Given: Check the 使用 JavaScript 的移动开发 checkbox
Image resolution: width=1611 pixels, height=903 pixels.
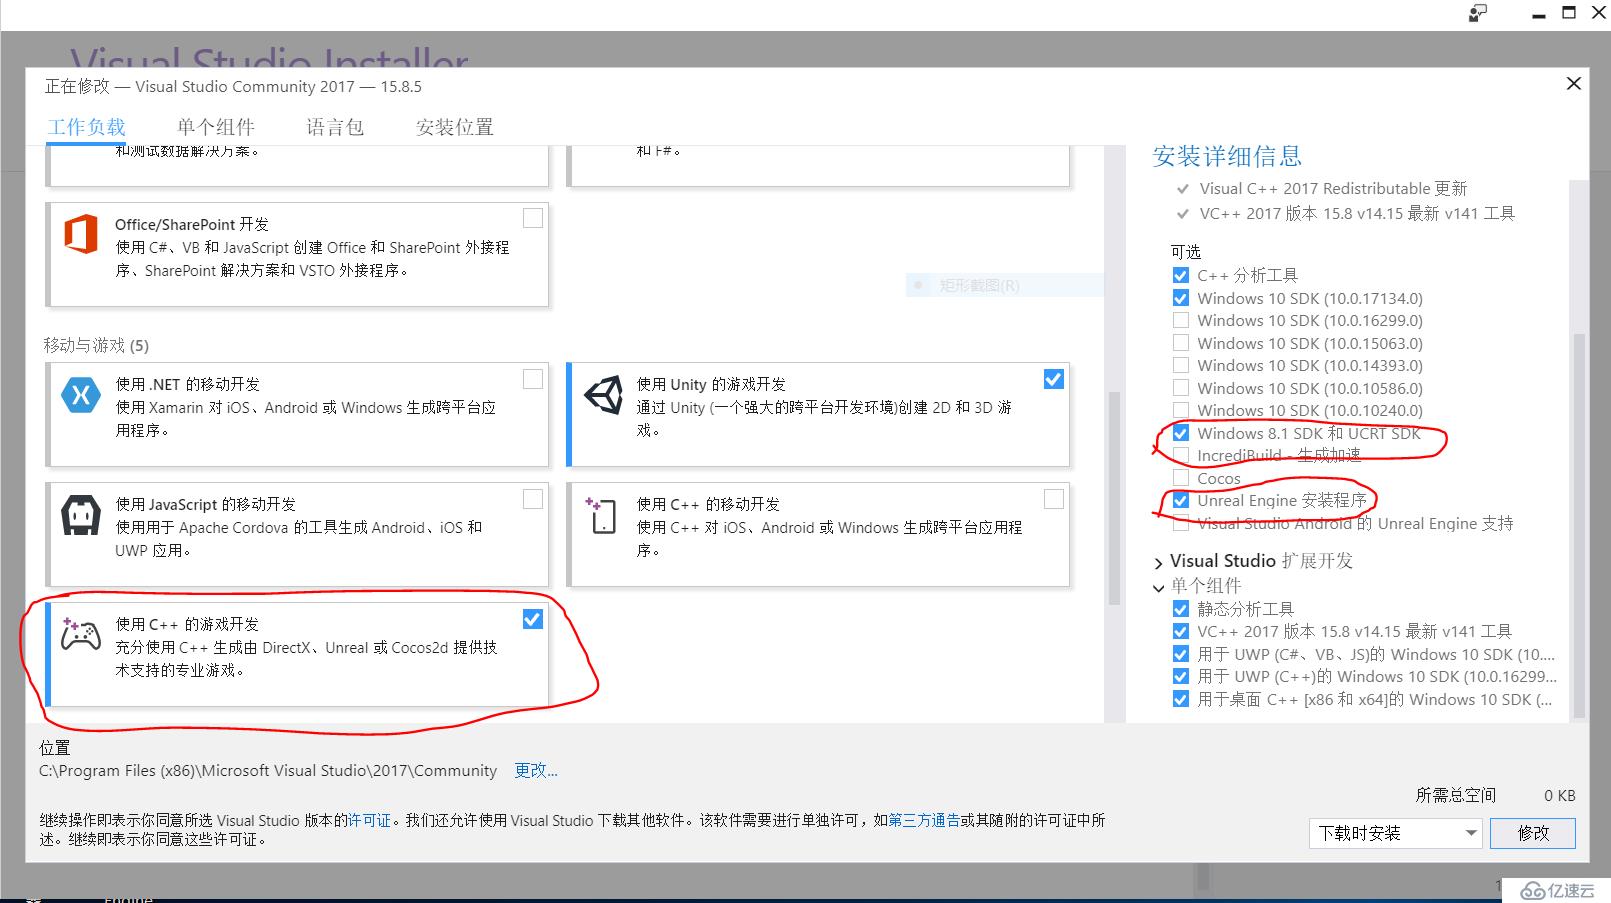Looking at the screenshot, I should pyautogui.click(x=533, y=498).
